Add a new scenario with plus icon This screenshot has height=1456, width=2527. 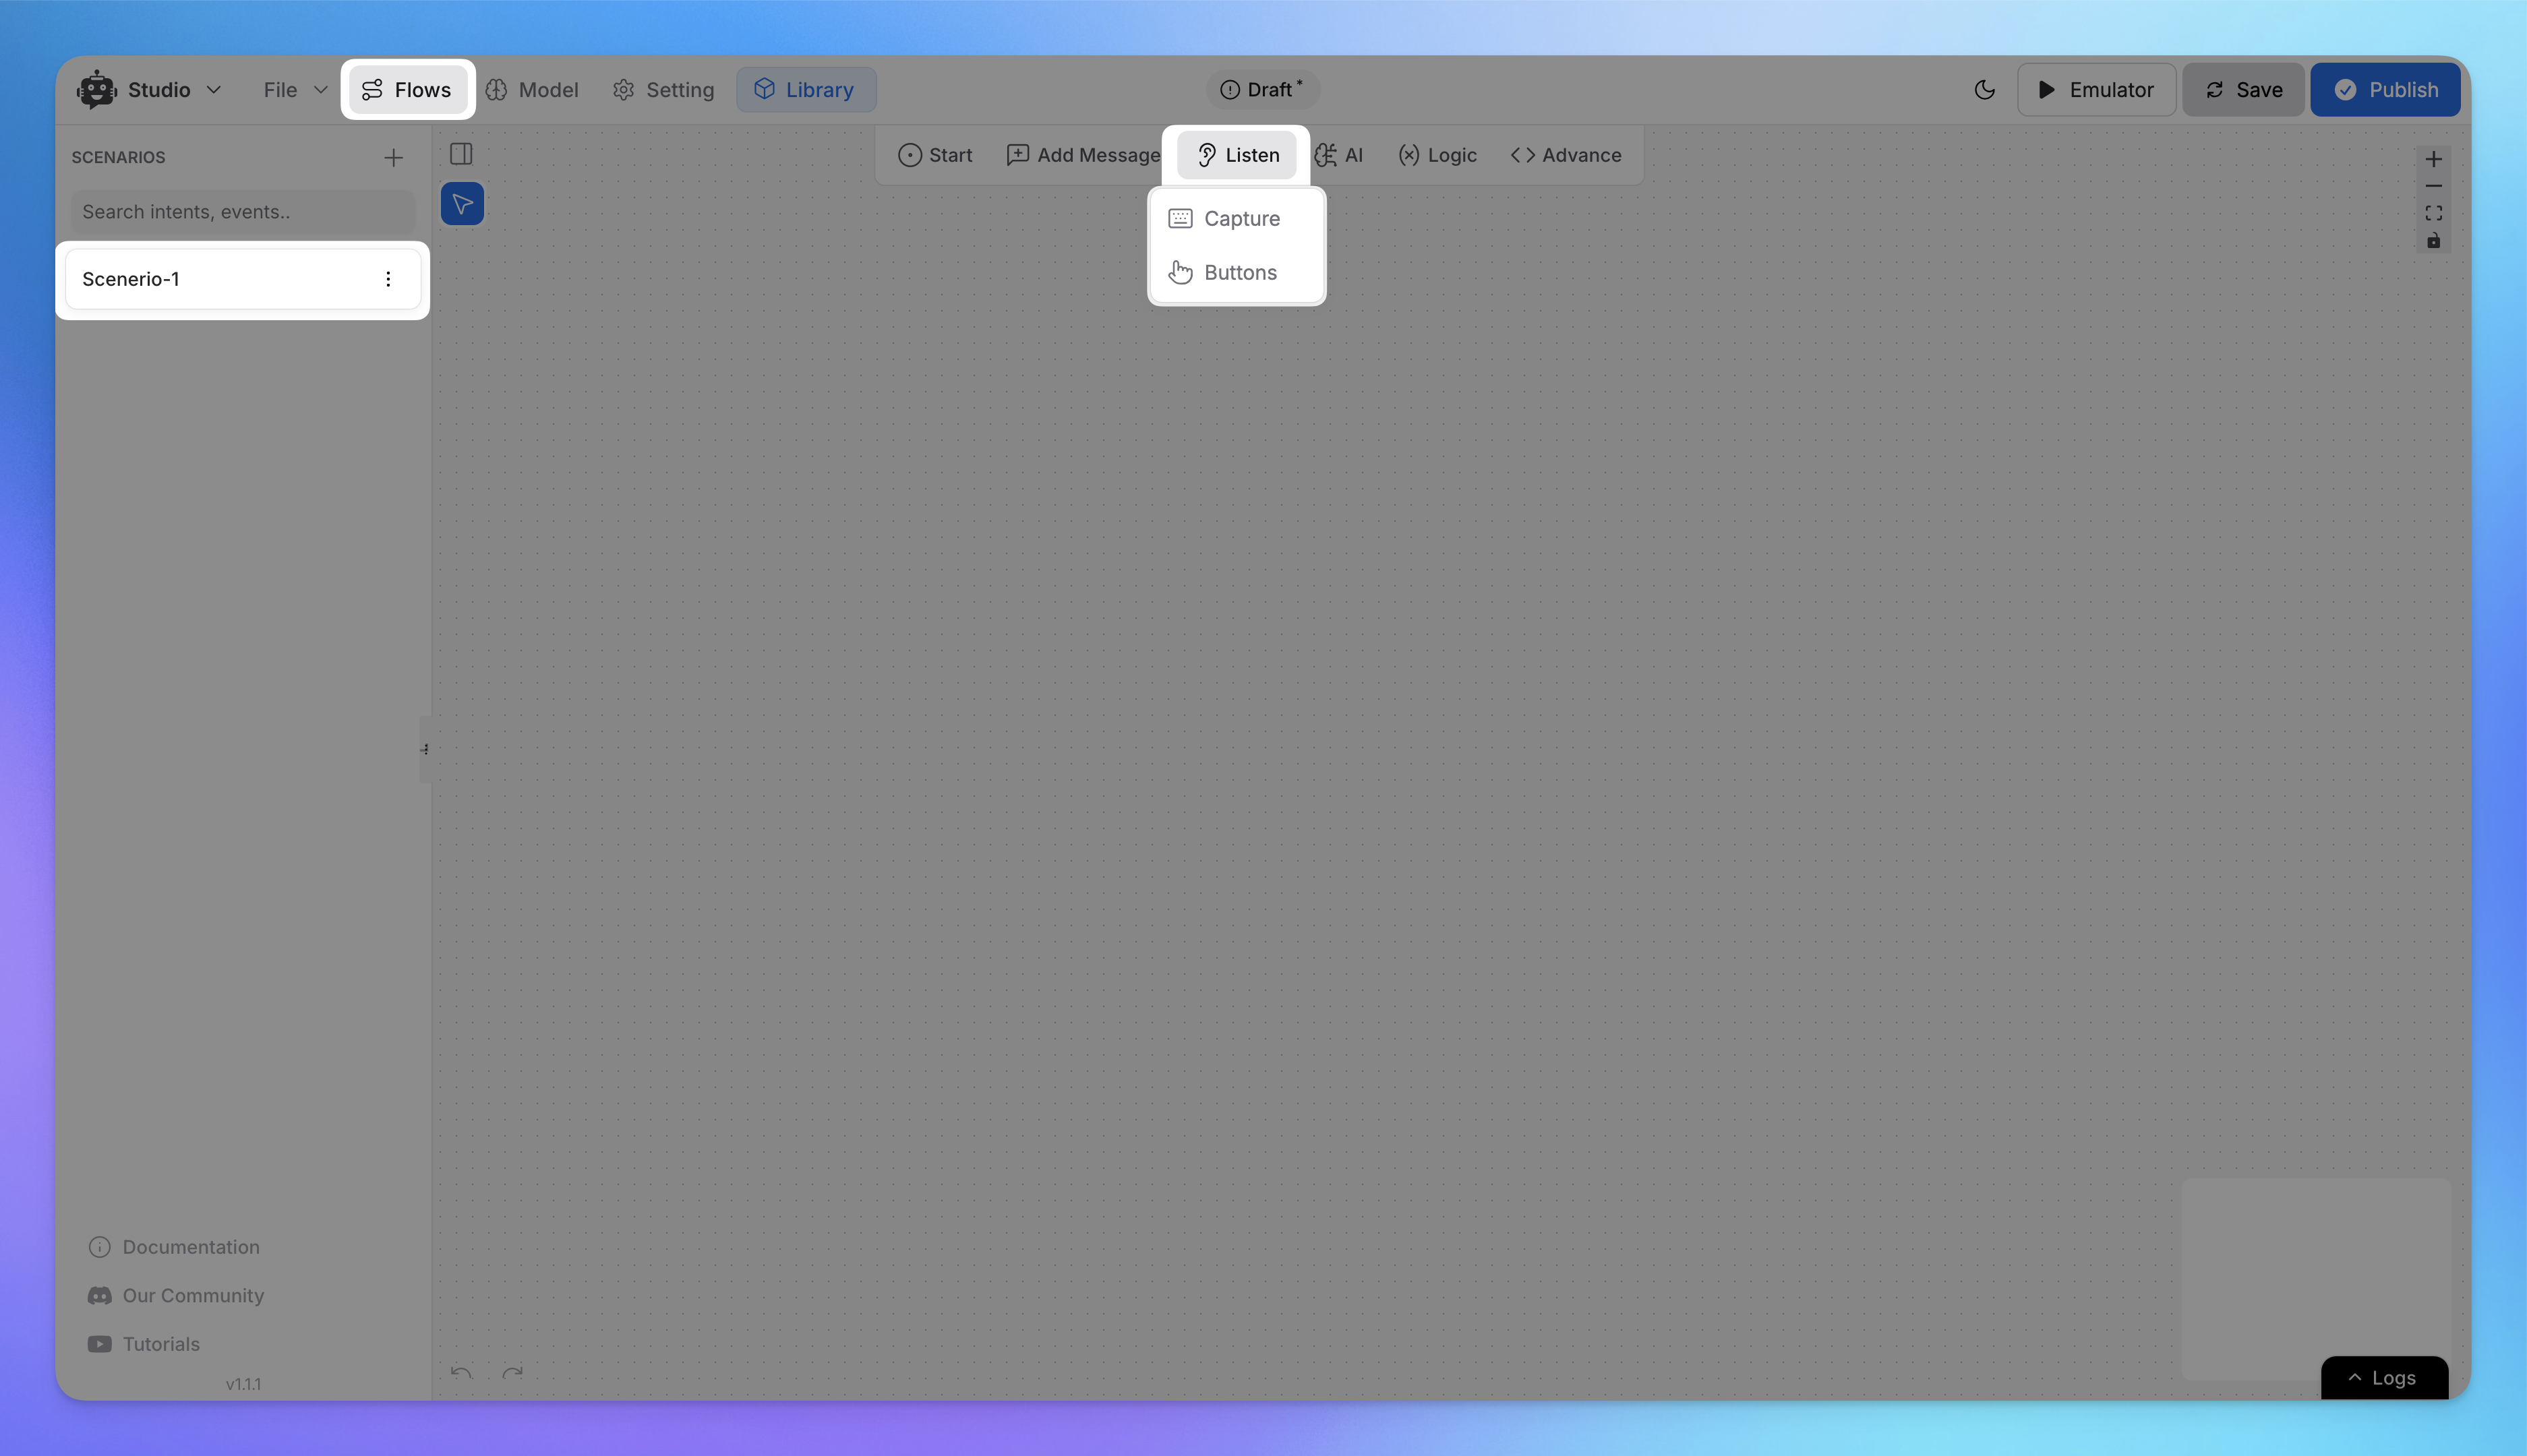pyautogui.click(x=393, y=158)
